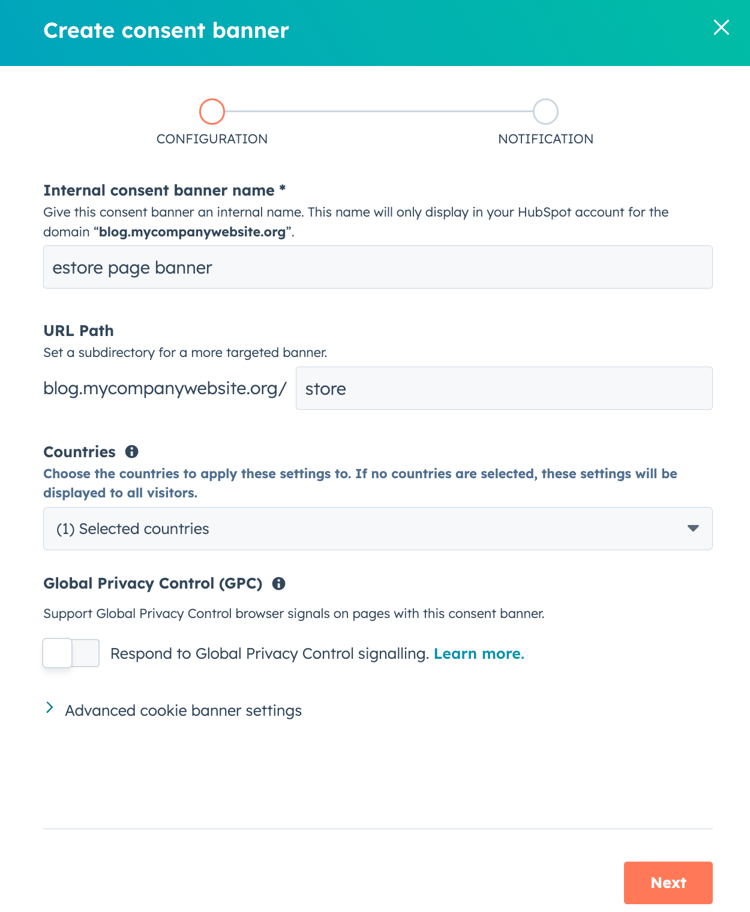Image resolution: width=750 pixels, height=912 pixels.
Task: Select the CONFIGURATION step label
Action: (x=211, y=139)
